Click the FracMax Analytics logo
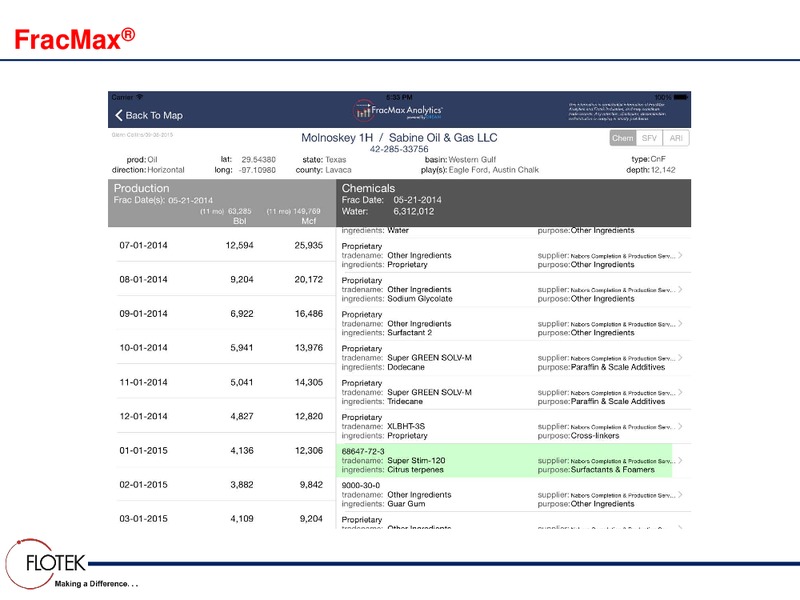This screenshot has width=800, height=600. tap(398, 110)
